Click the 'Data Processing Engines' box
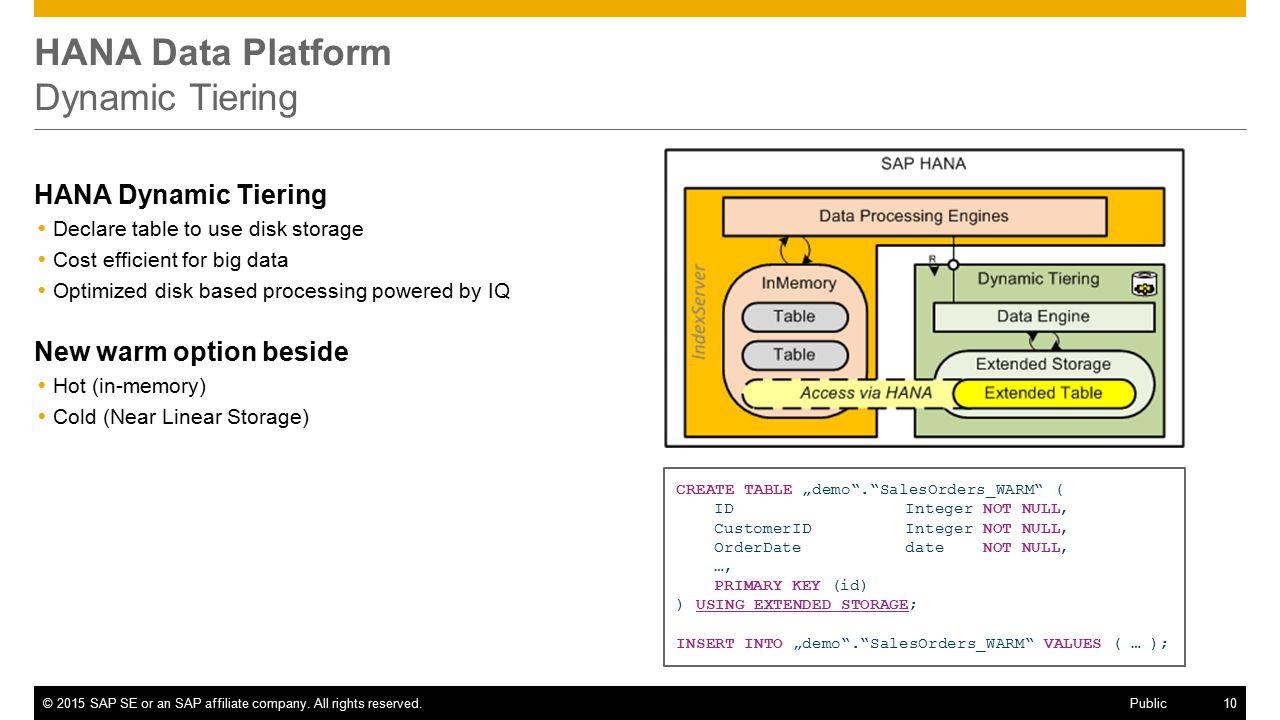1280x720 pixels. (x=914, y=216)
